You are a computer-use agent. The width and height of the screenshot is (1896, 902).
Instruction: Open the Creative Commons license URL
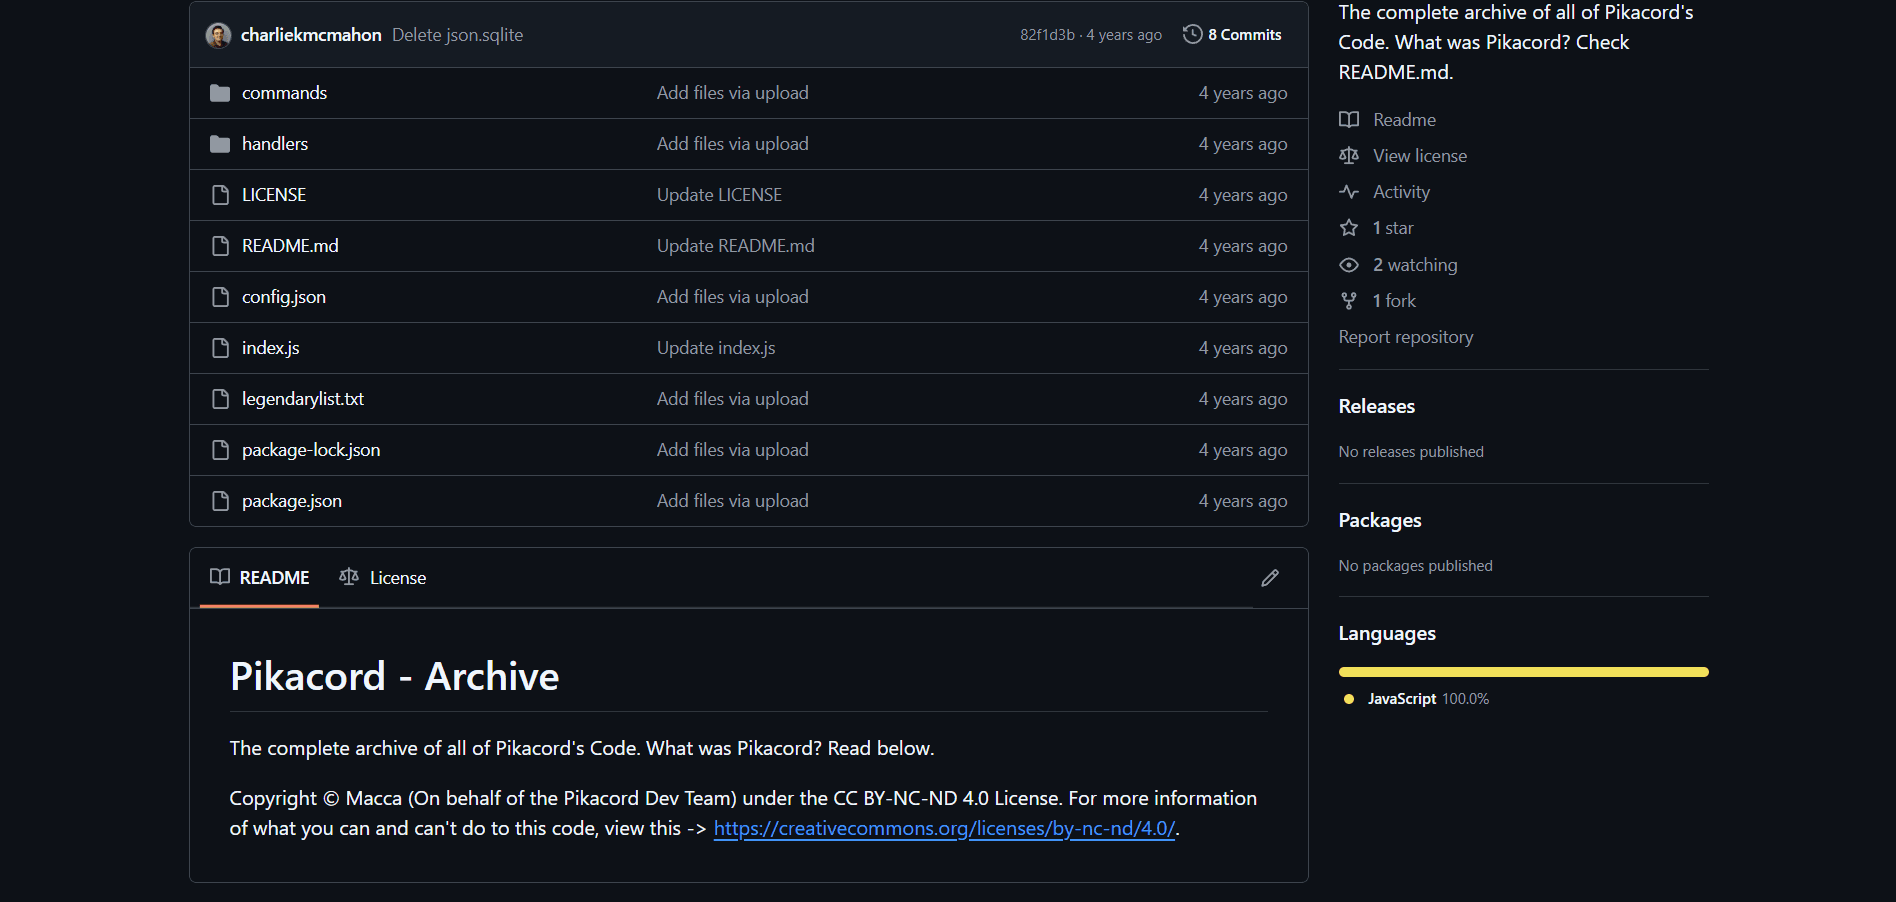(x=944, y=829)
